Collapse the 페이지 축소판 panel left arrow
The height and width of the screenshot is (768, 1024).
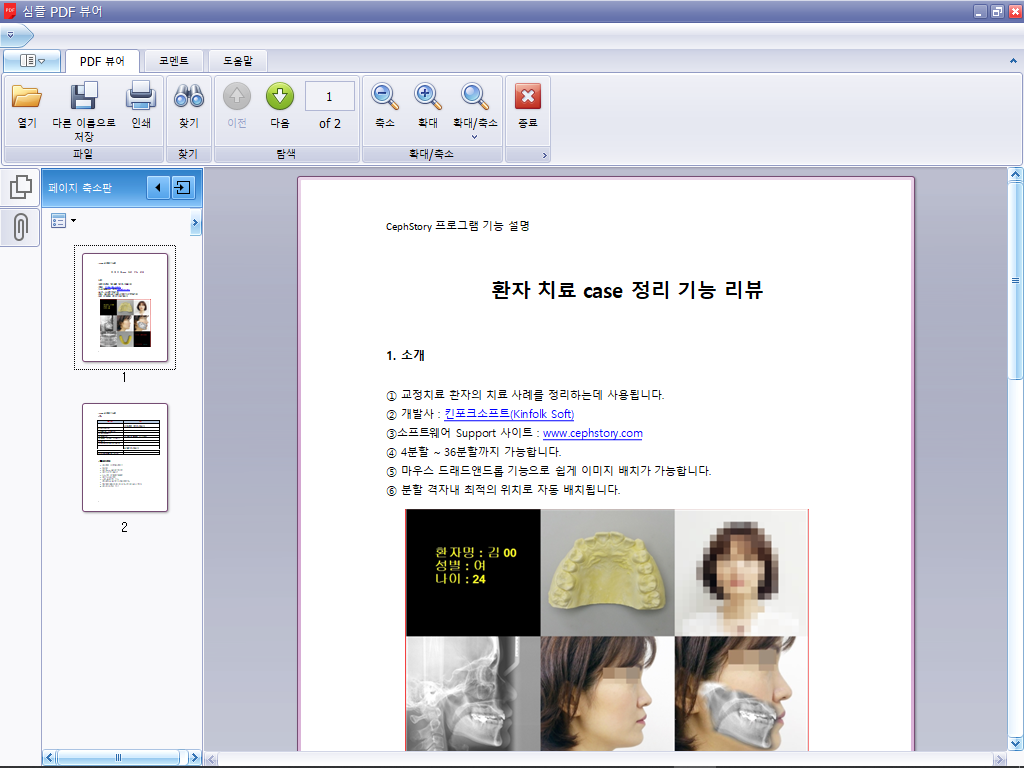[158, 187]
